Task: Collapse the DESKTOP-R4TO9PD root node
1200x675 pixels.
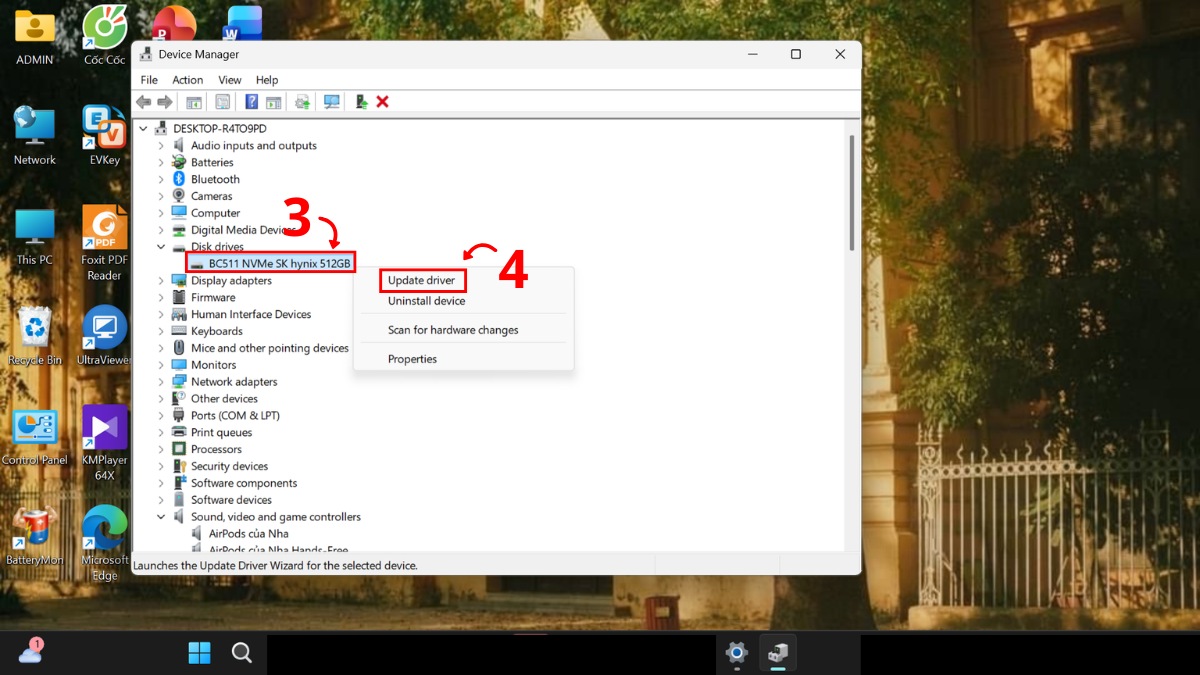Action: [144, 129]
